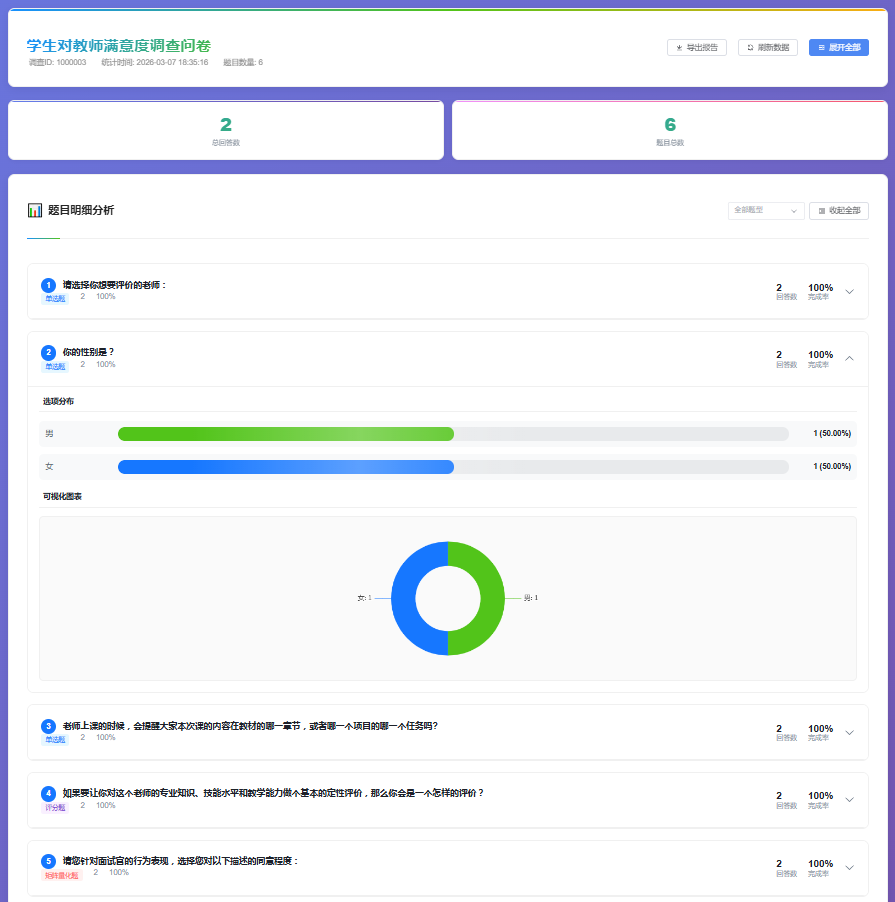
Task: Click the 题目总数 summary card showing 6
Action: 669,130
